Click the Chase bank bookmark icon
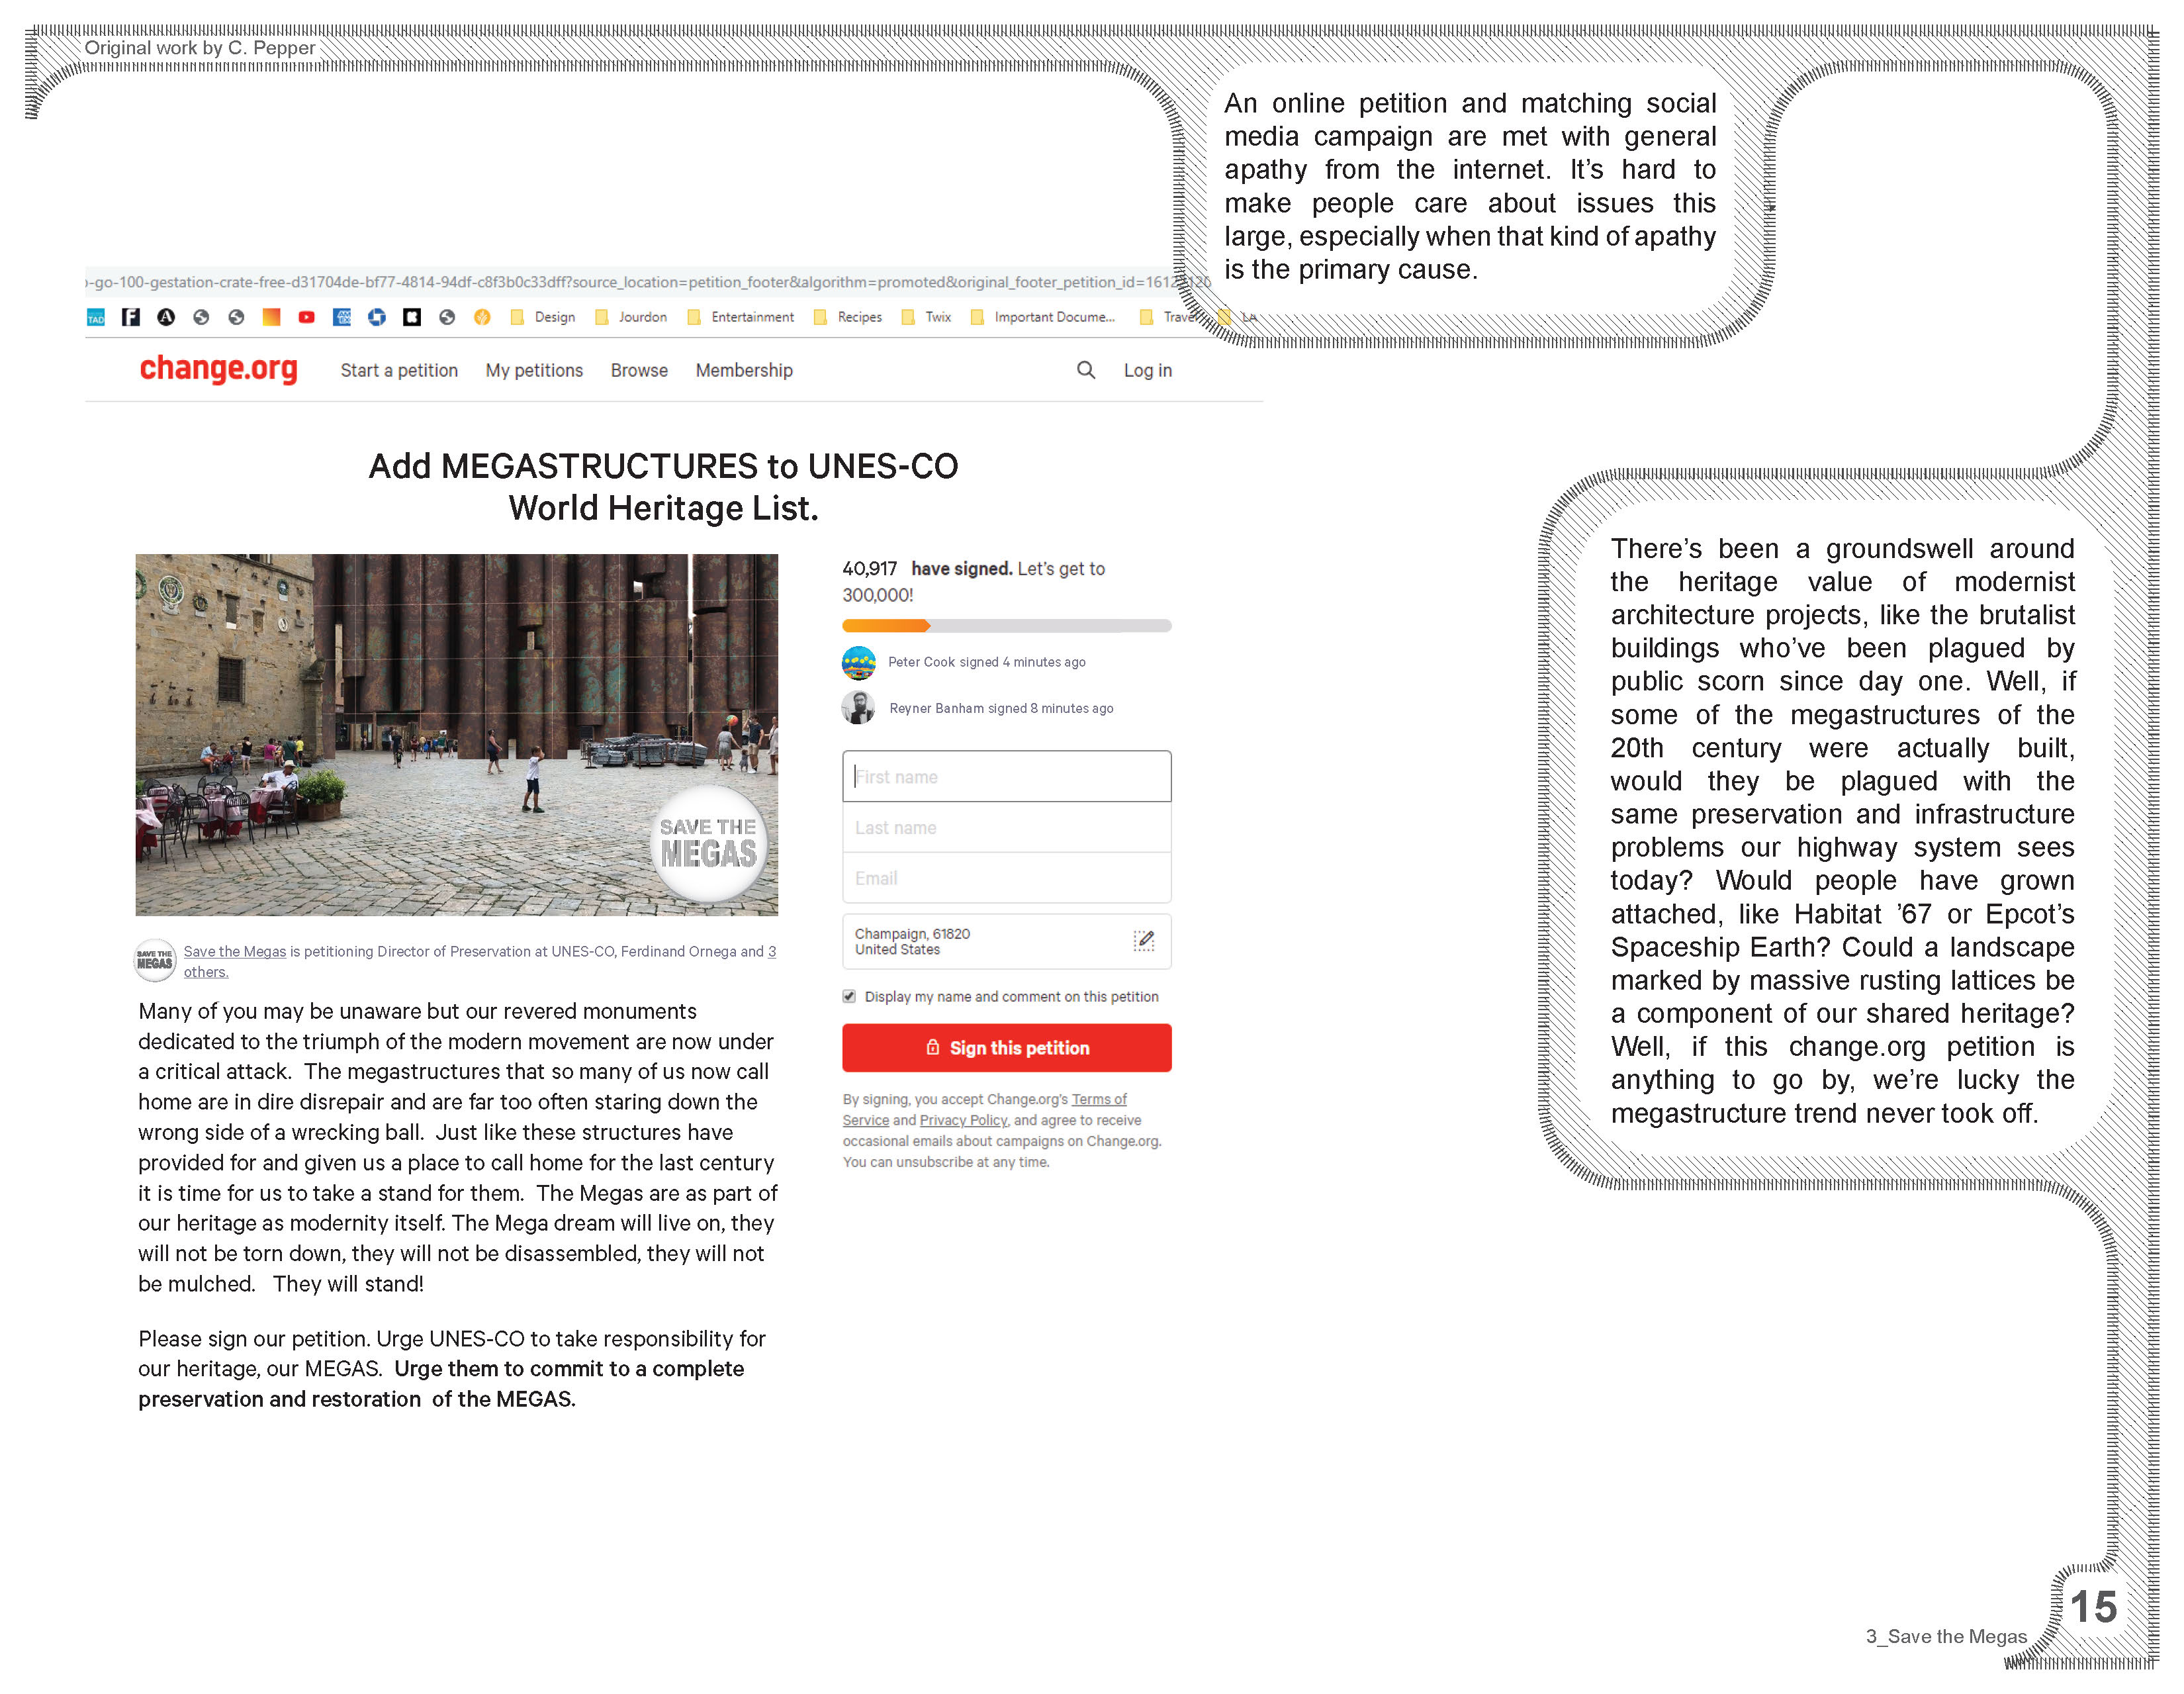2184x1694 pixels. tap(377, 317)
